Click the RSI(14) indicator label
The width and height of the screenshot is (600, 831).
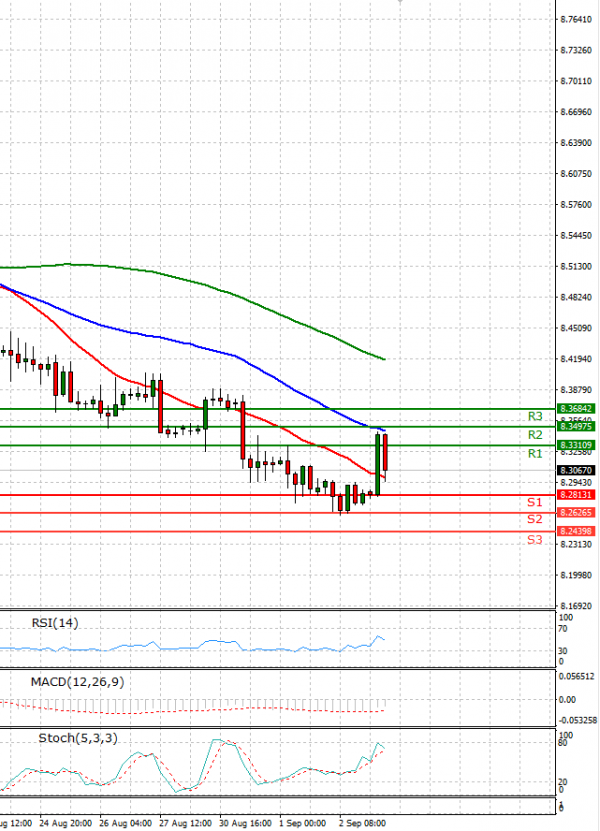pyautogui.click(x=55, y=623)
